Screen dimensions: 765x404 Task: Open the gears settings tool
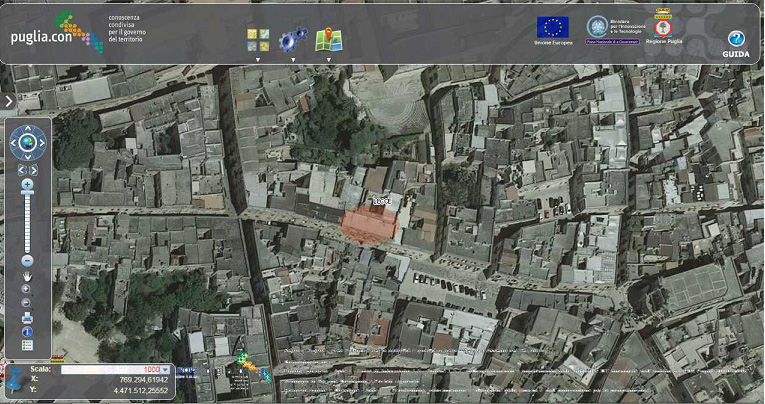[293, 39]
